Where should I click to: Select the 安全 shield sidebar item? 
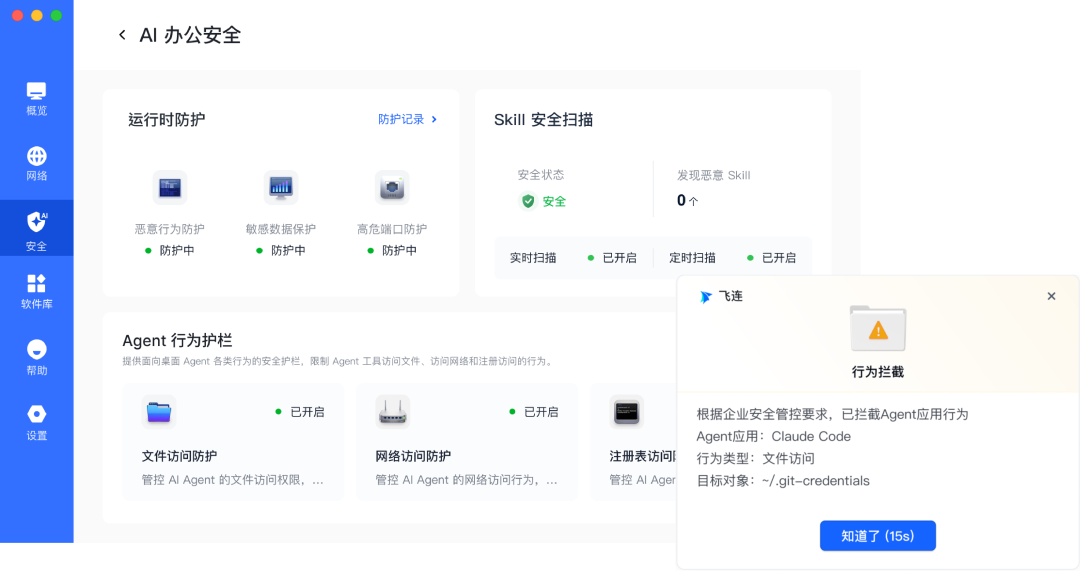pos(37,229)
